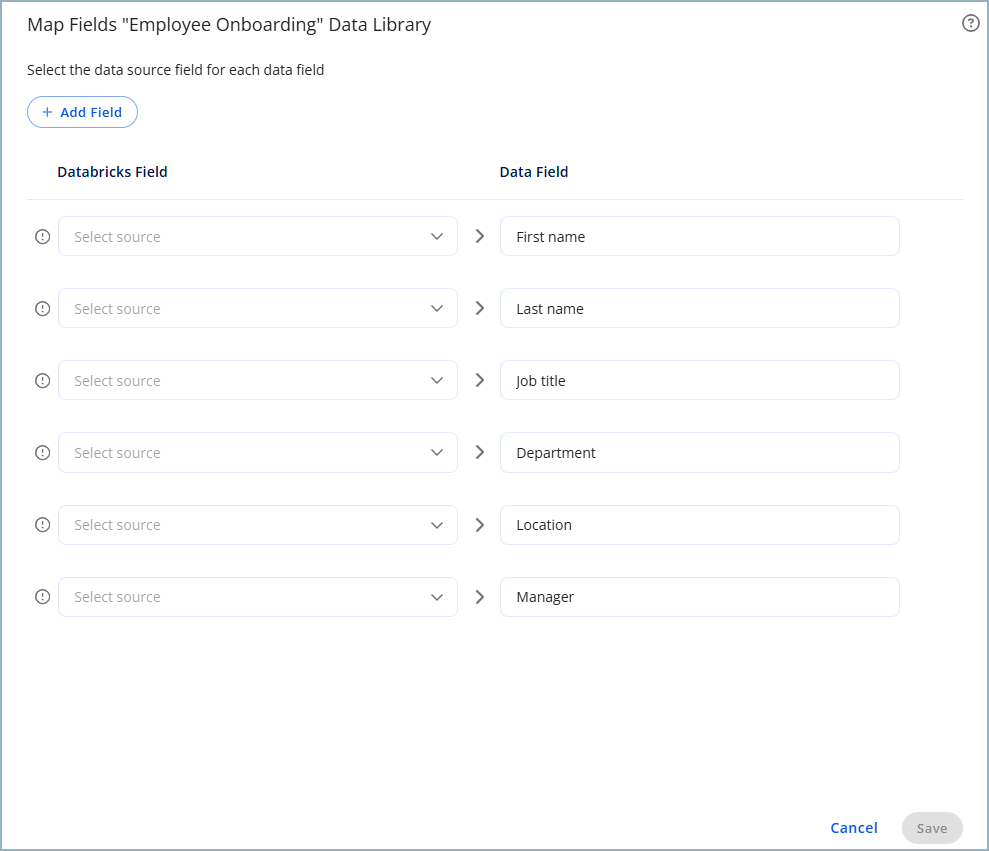The image size is (989, 851).
Task: Click the warning icon beside Location row
Action: [42, 525]
